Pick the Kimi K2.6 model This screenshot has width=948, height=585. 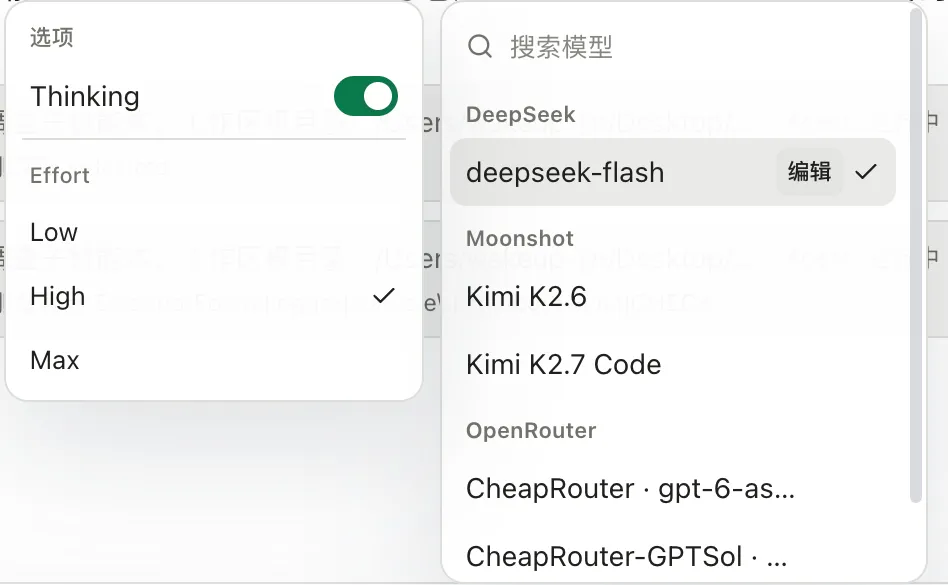pos(672,297)
